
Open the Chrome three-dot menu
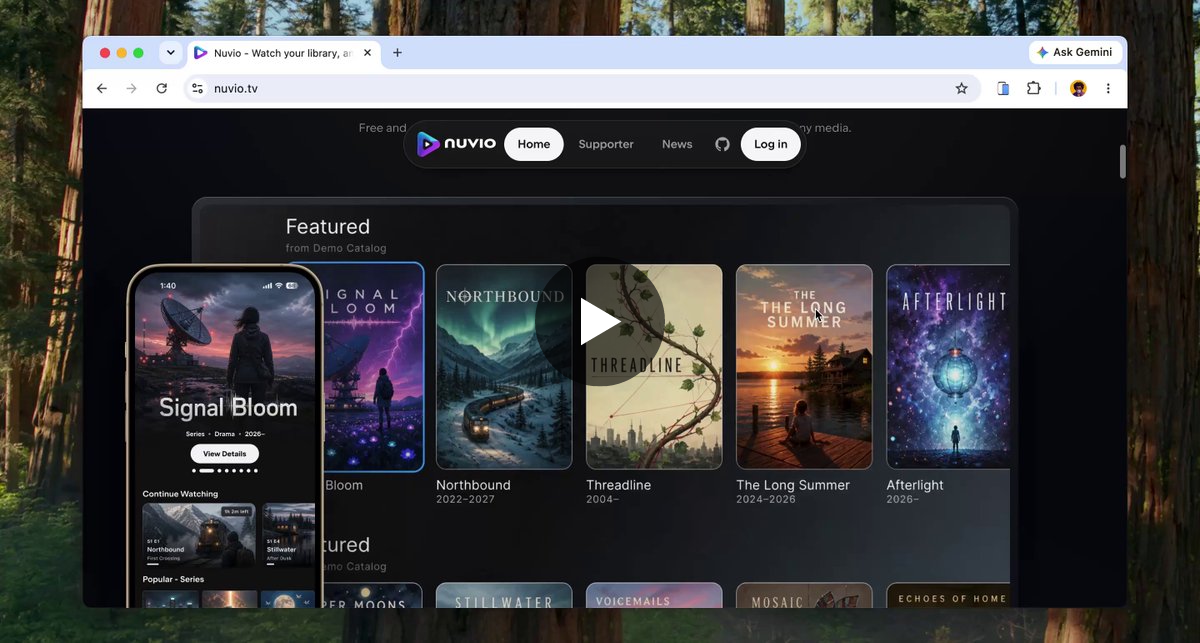[1108, 88]
